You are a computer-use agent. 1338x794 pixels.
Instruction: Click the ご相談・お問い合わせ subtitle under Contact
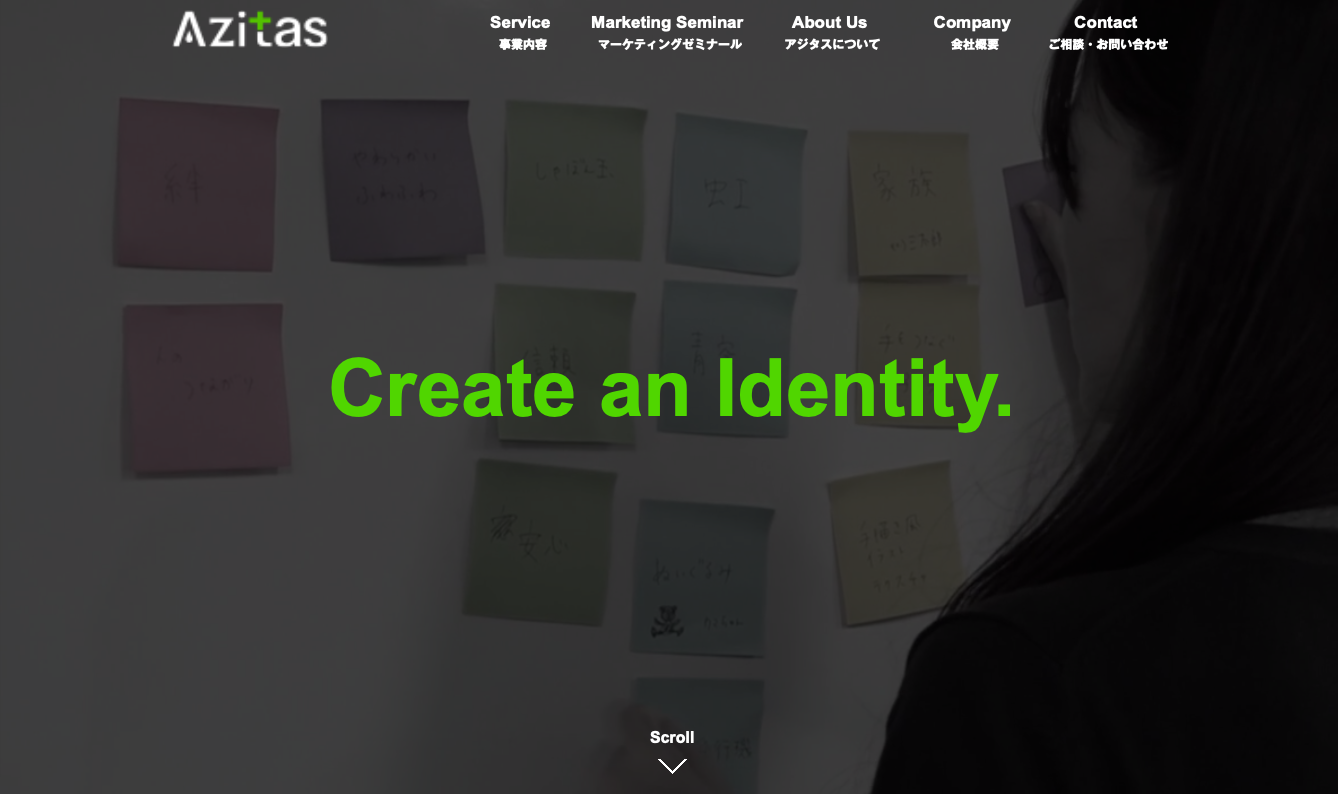1108,45
